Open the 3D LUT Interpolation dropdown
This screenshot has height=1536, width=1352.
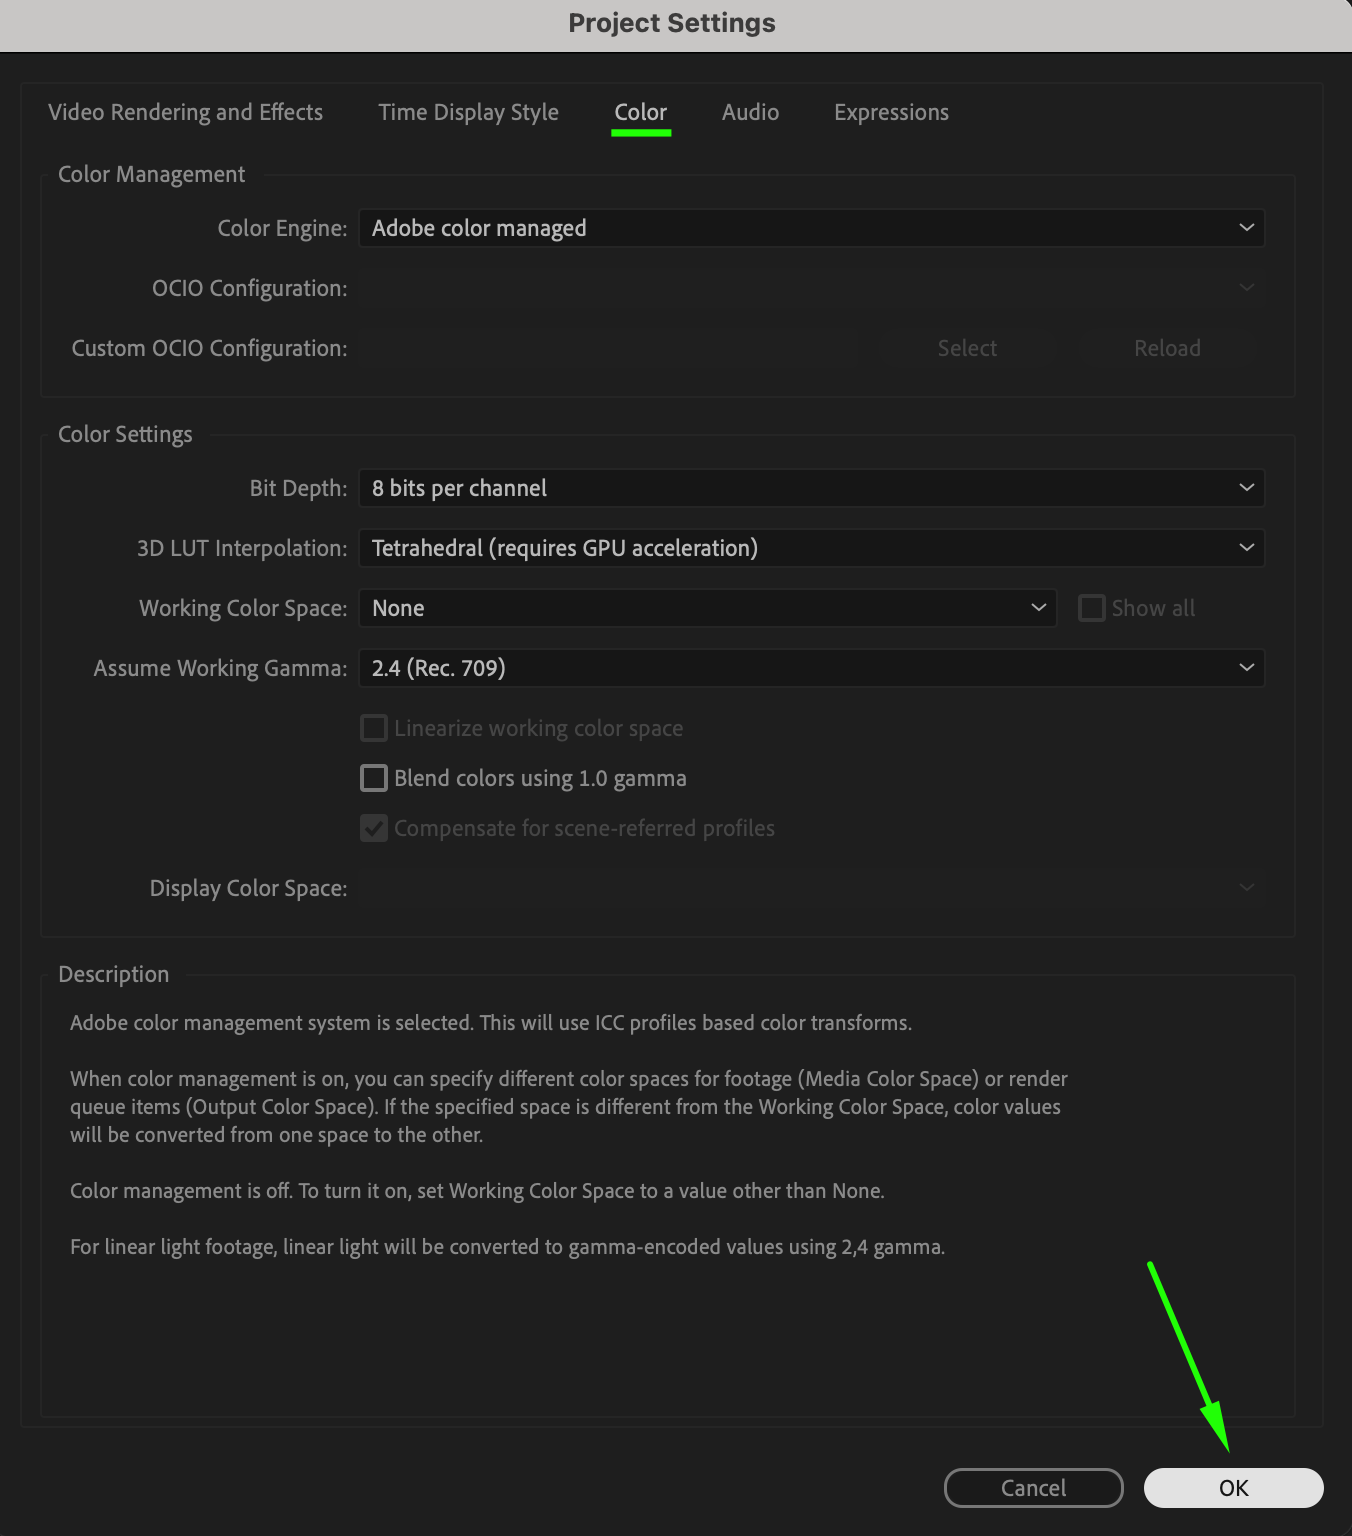pos(811,548)
